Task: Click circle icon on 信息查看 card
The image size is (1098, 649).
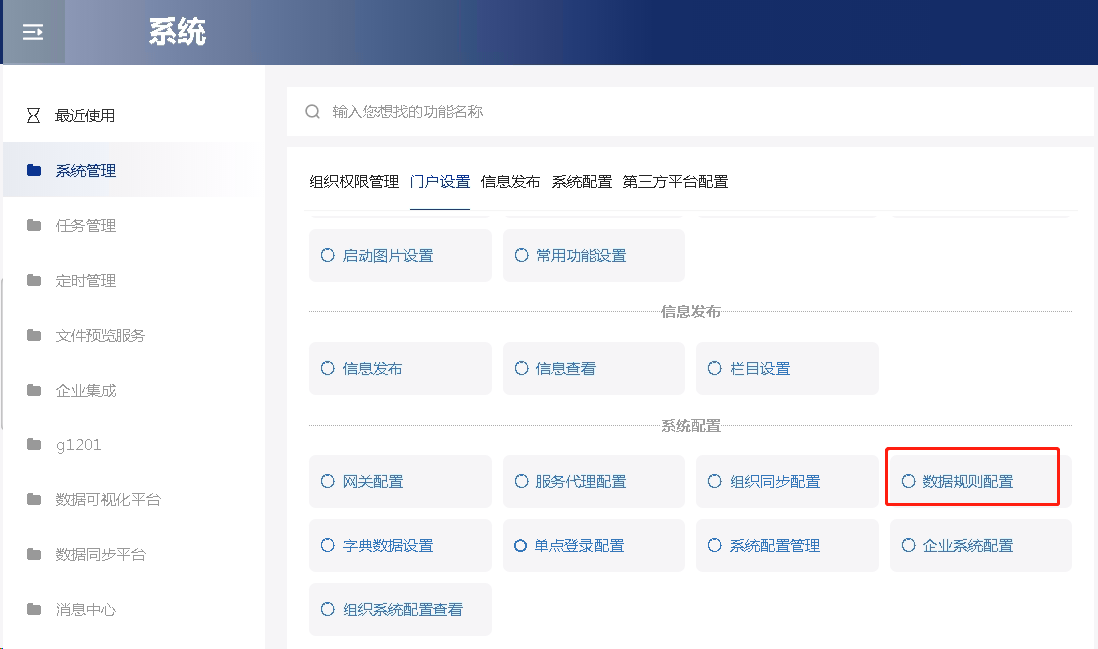Action: [522, 368]
